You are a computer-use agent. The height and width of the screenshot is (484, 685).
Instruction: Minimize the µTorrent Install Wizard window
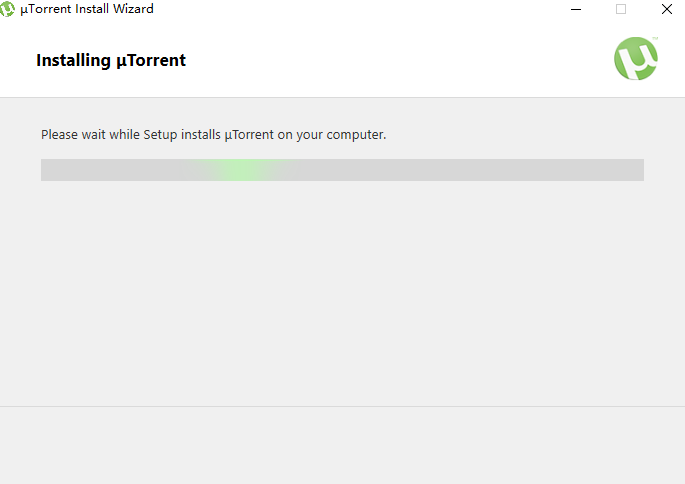[x=576, y=9]
